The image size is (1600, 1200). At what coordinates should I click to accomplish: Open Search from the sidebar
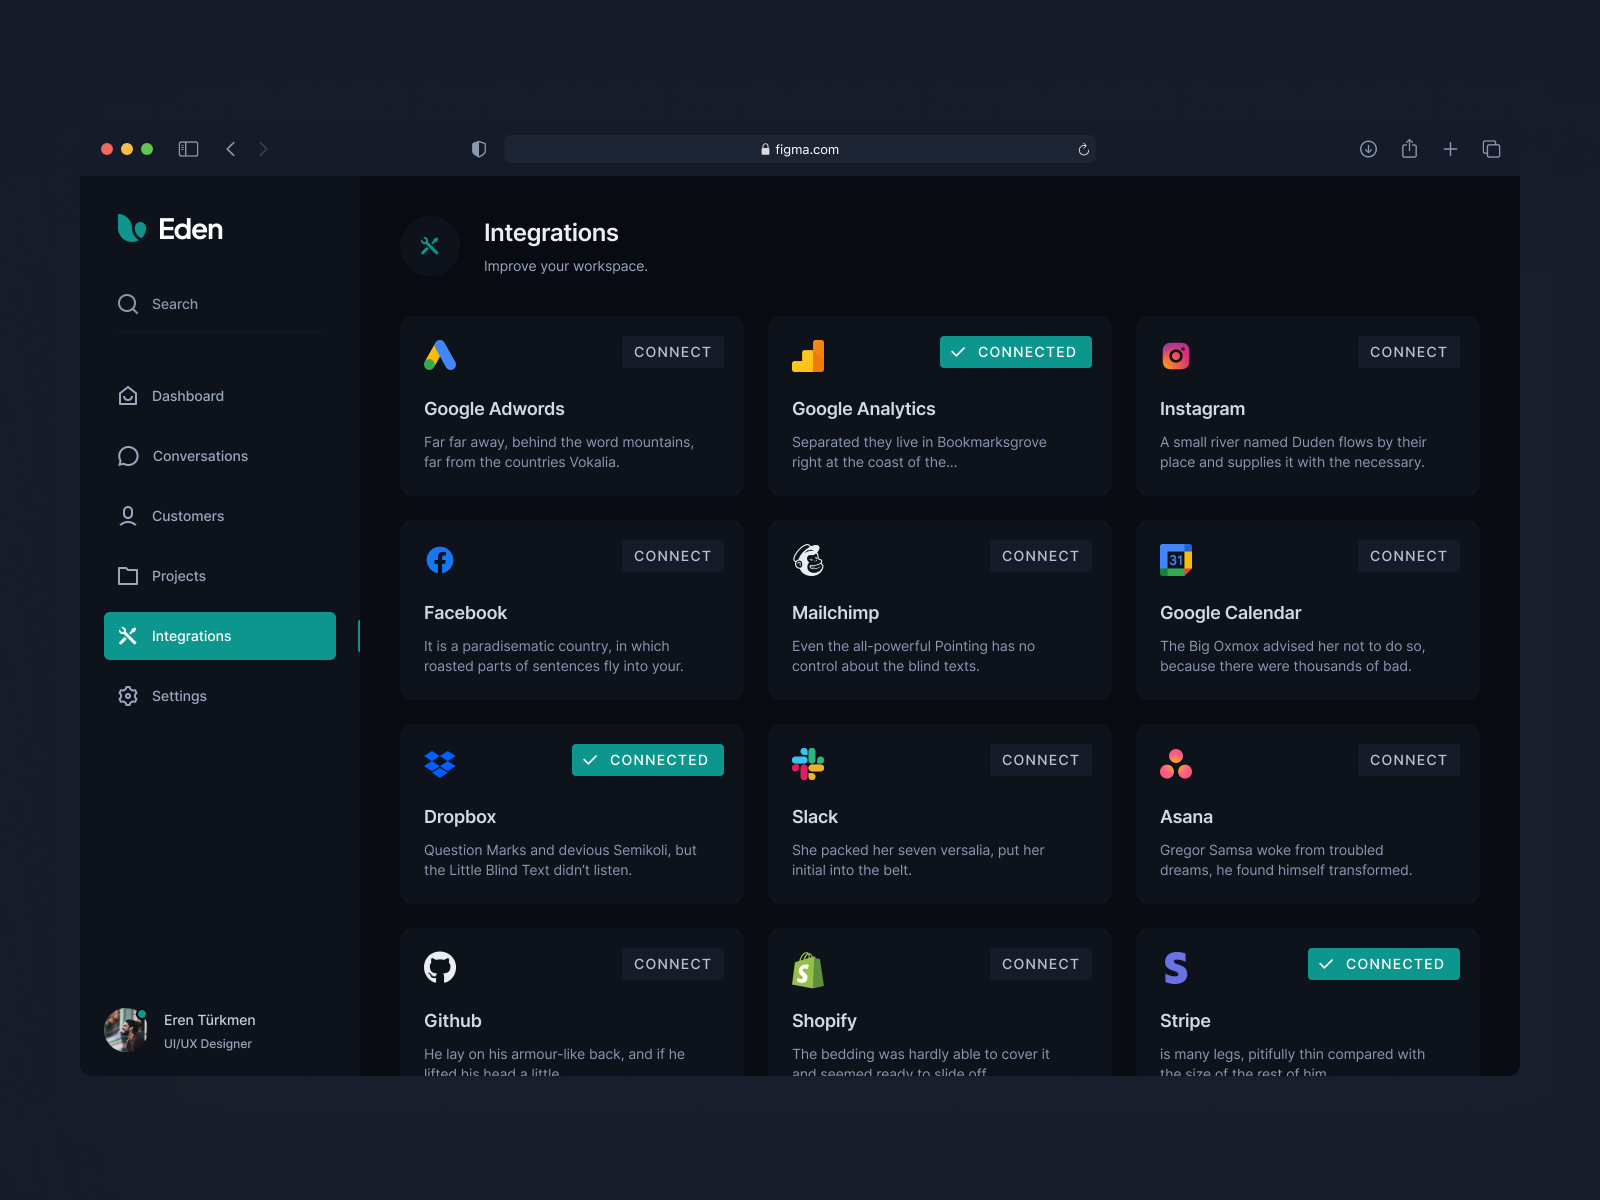point(174,304)
